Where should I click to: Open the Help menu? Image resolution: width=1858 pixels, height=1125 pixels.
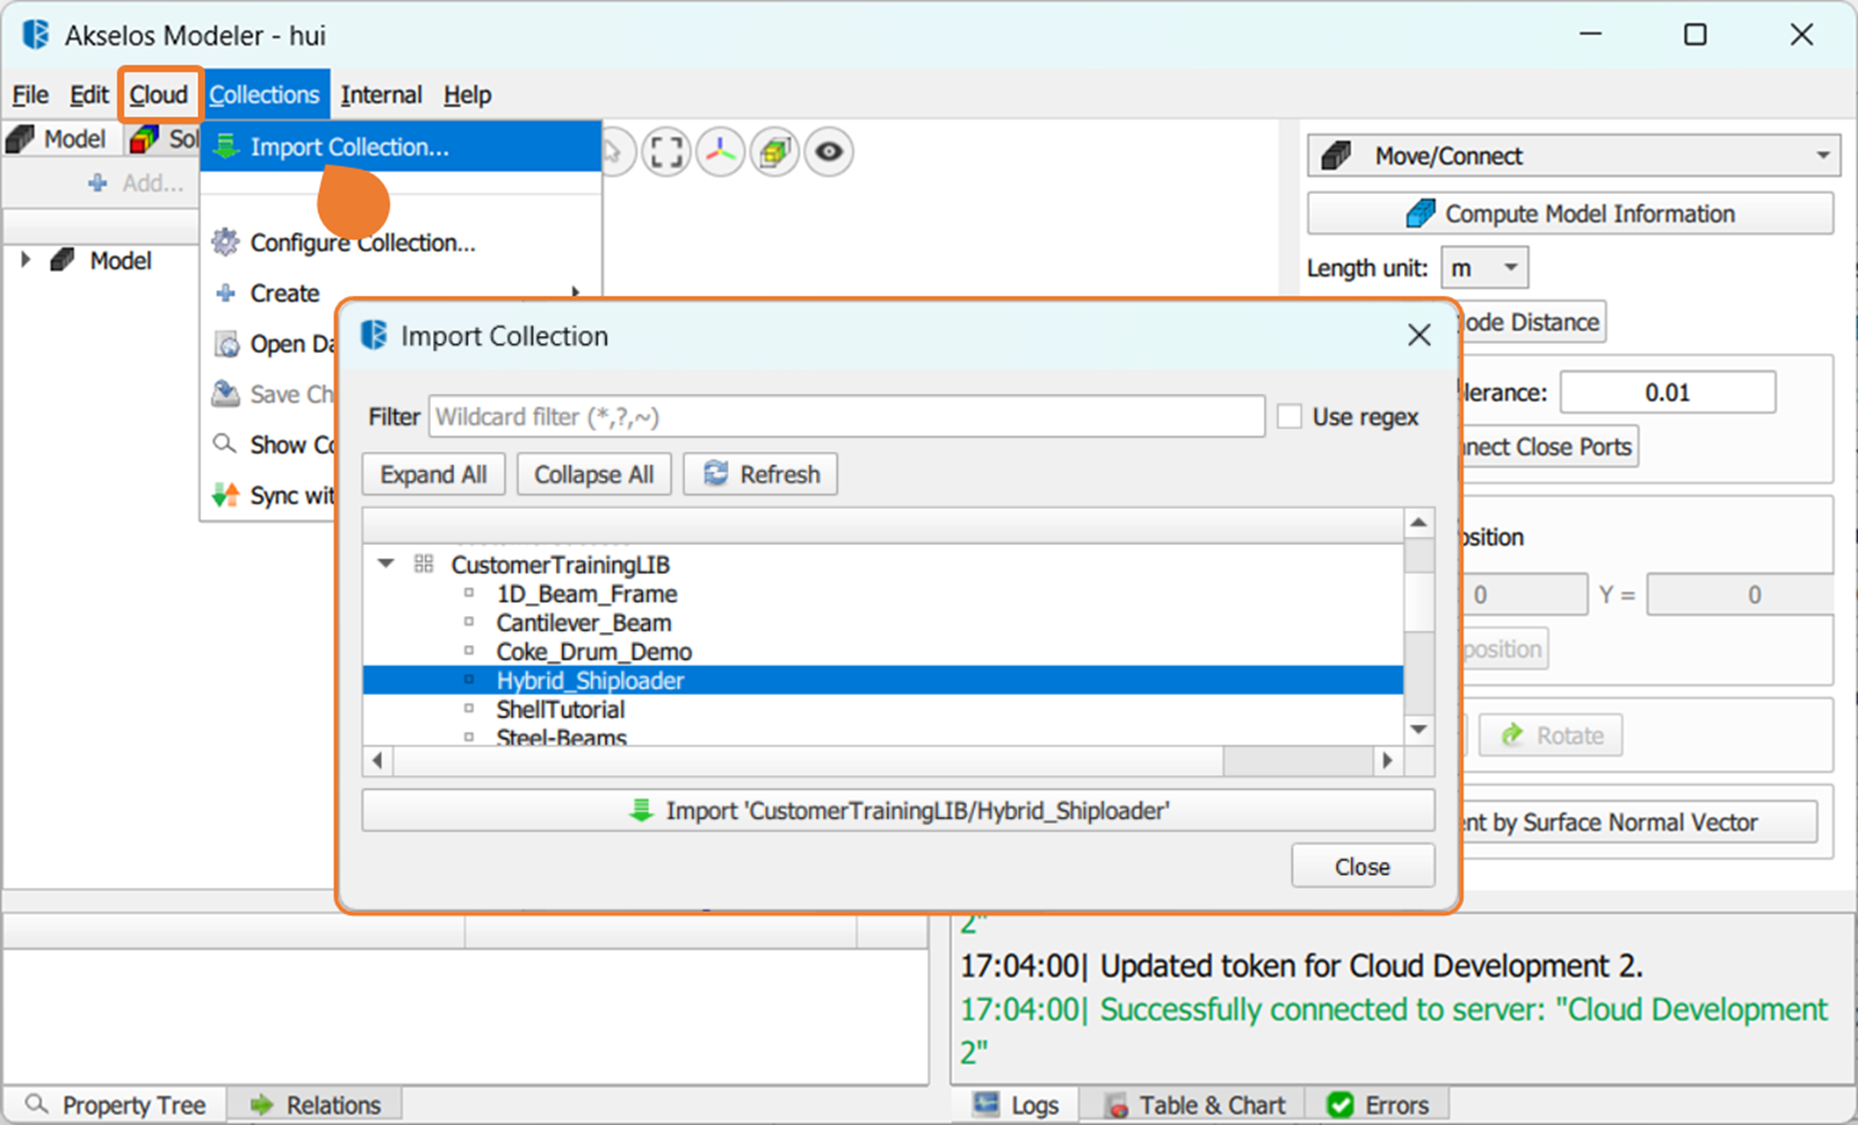[467, 95]
